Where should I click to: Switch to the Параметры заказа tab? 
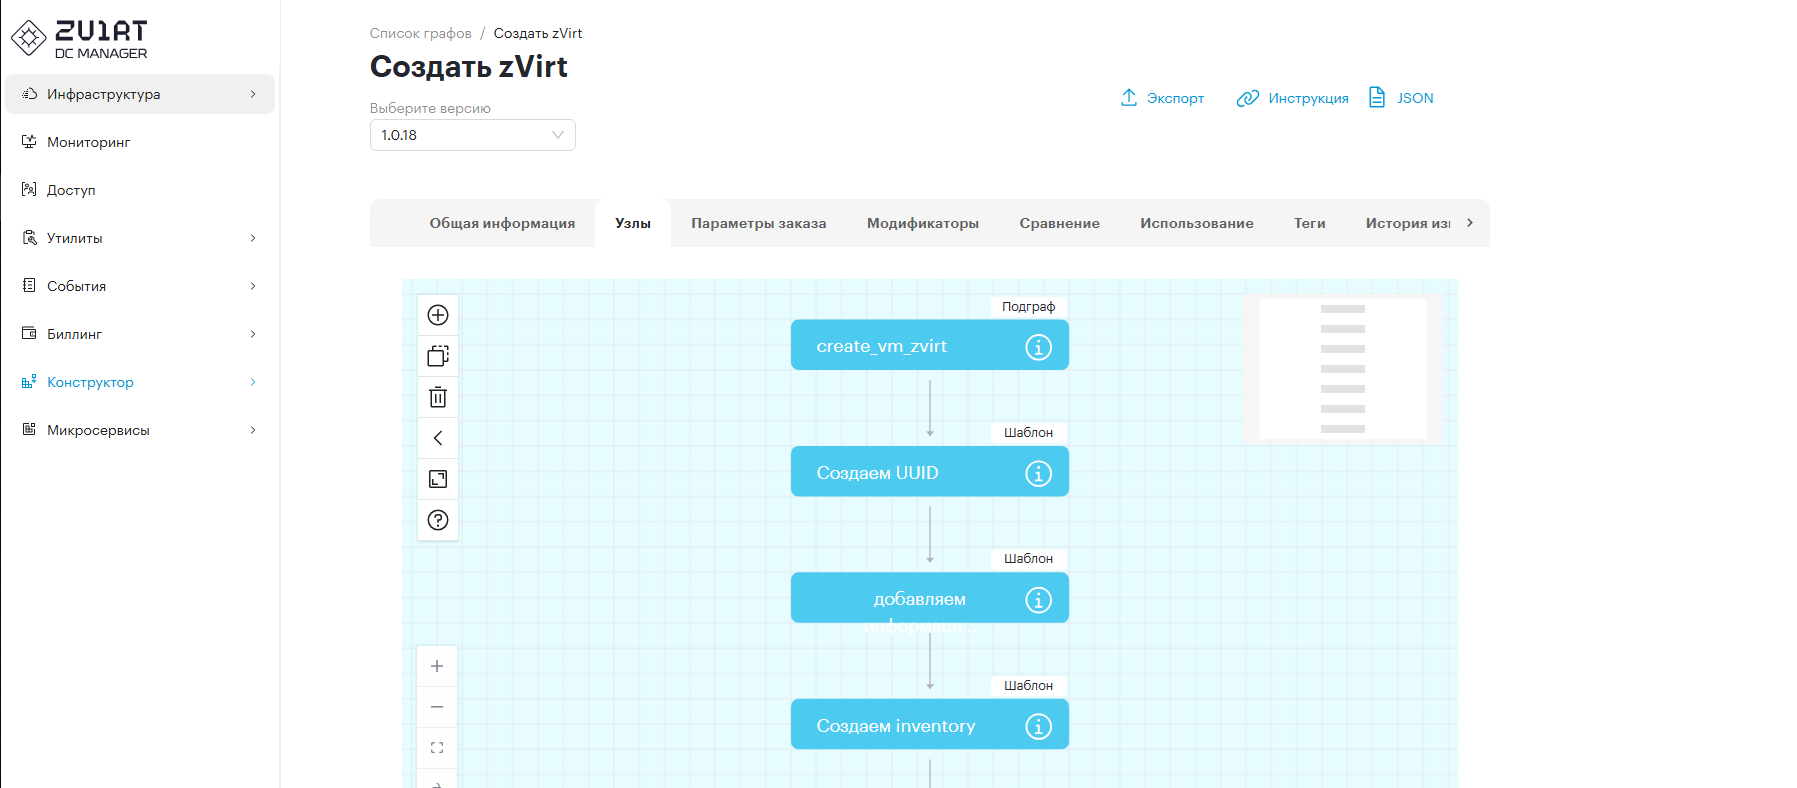click(x=758, y=223)
